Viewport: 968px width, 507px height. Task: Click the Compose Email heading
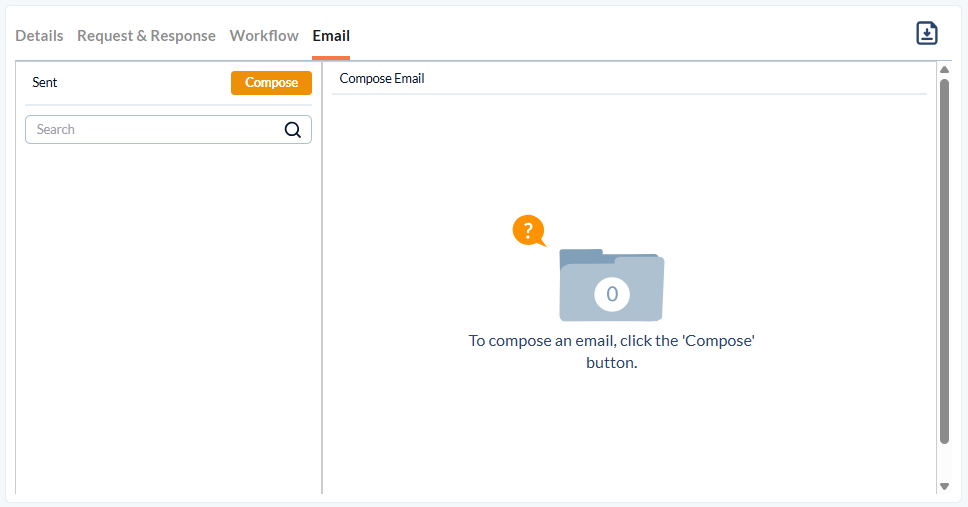(382, 78)
